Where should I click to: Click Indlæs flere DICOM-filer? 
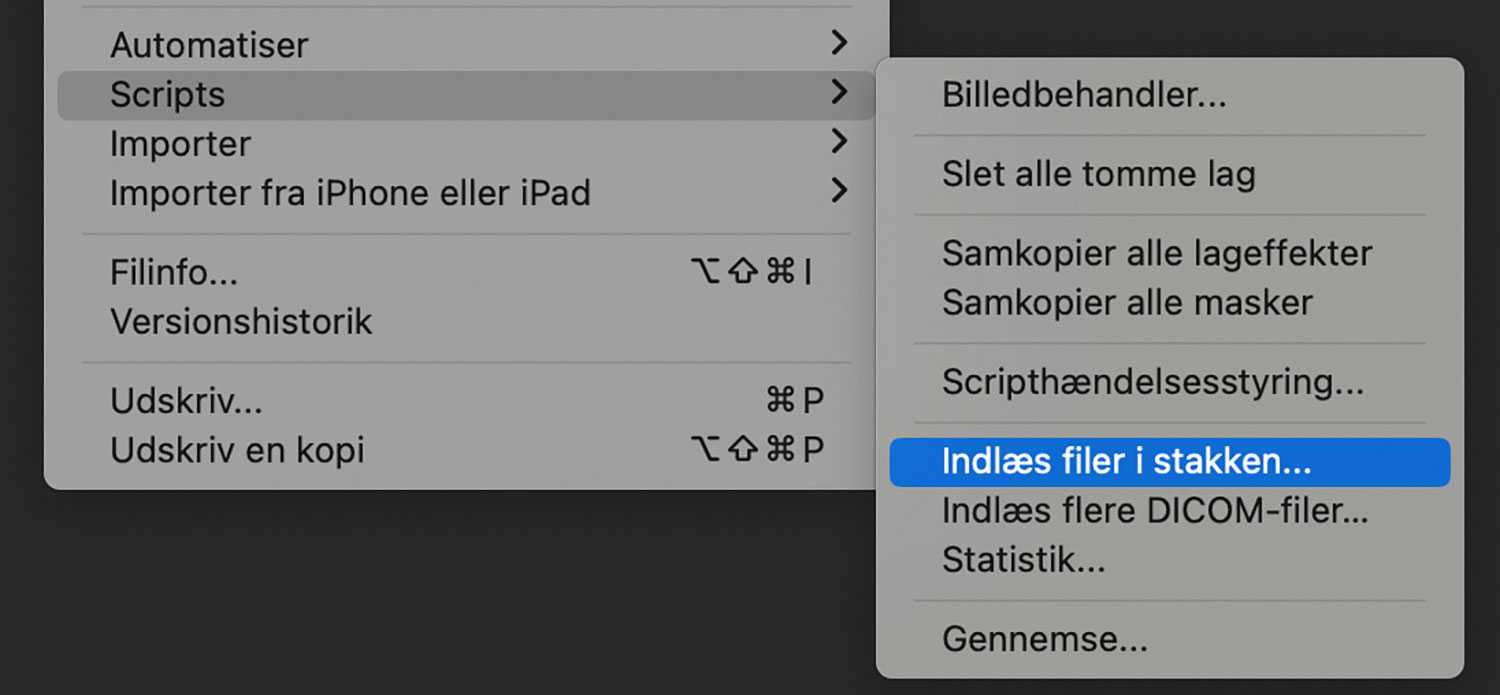pos(1155,511)
